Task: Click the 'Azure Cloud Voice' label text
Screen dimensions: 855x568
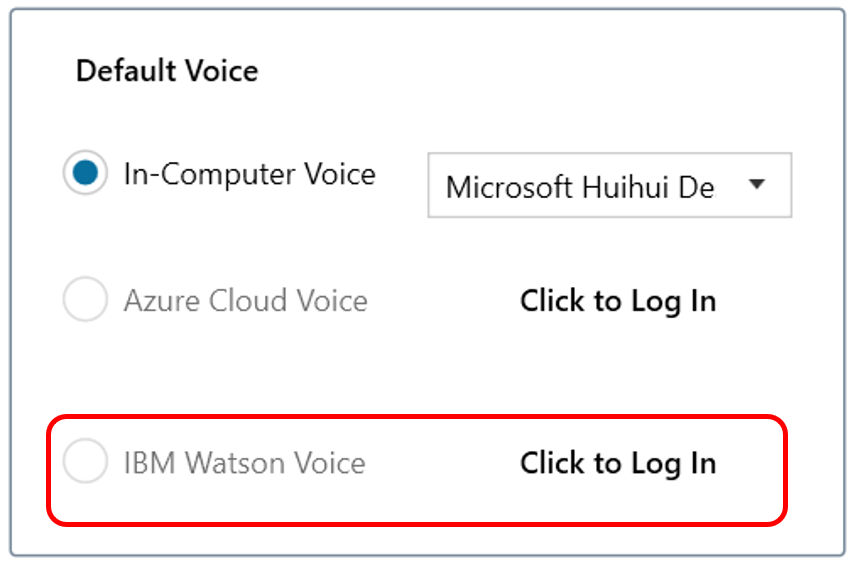Action: tap(245, 301)
